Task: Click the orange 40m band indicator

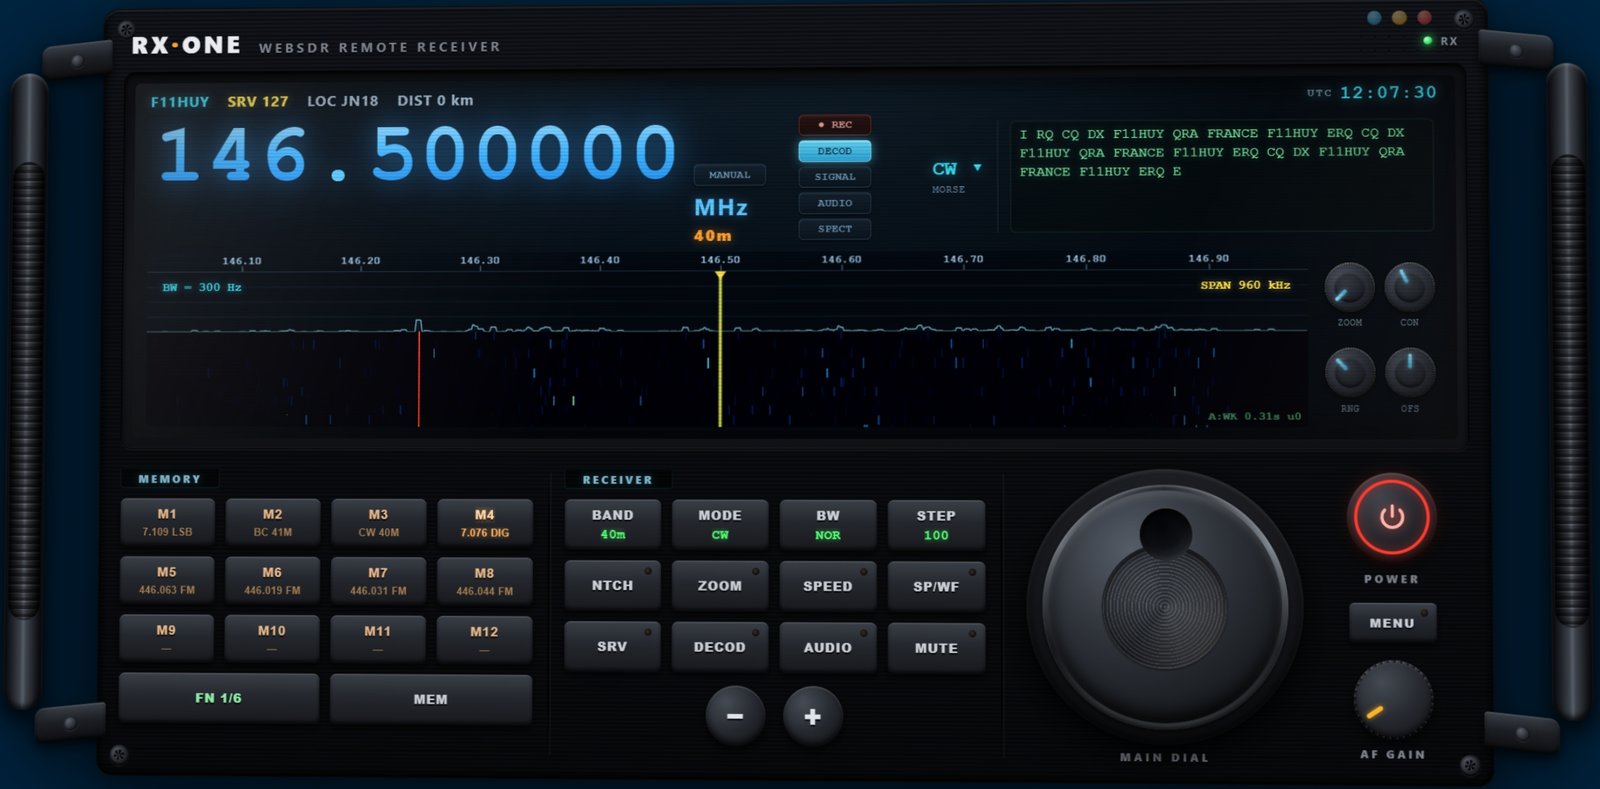Action: [x=713, y=236]
